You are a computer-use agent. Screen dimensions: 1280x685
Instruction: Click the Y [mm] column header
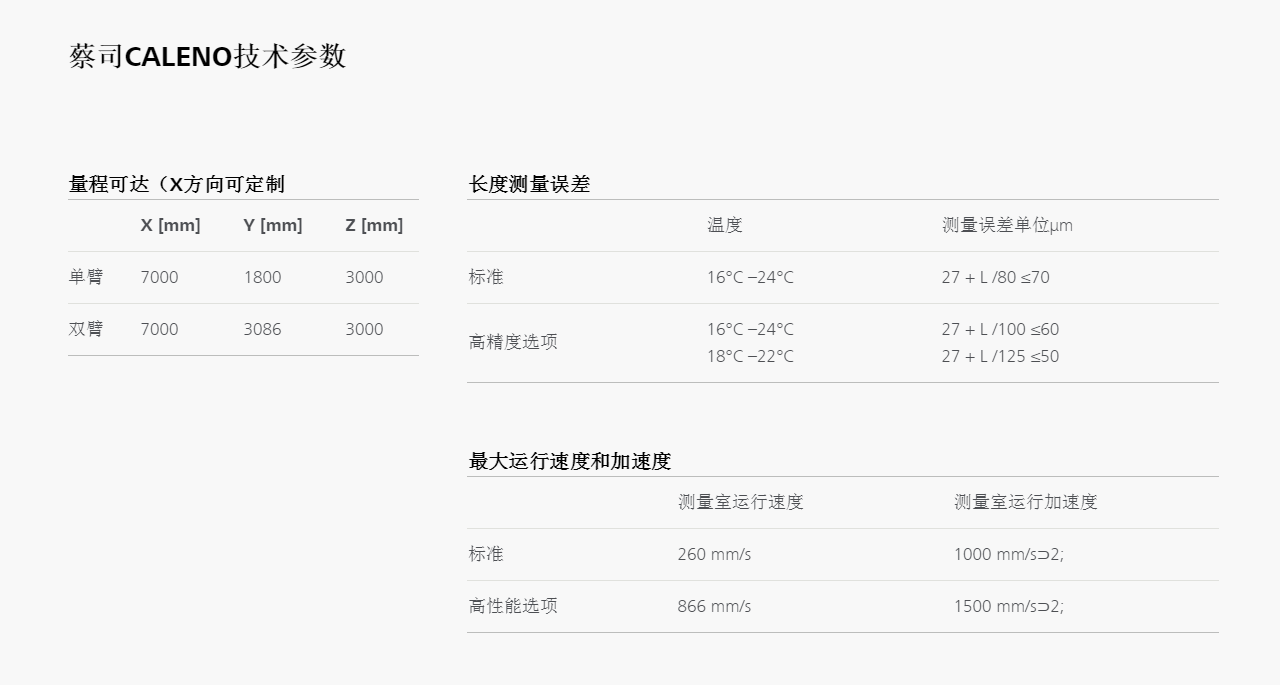[272, 225]
